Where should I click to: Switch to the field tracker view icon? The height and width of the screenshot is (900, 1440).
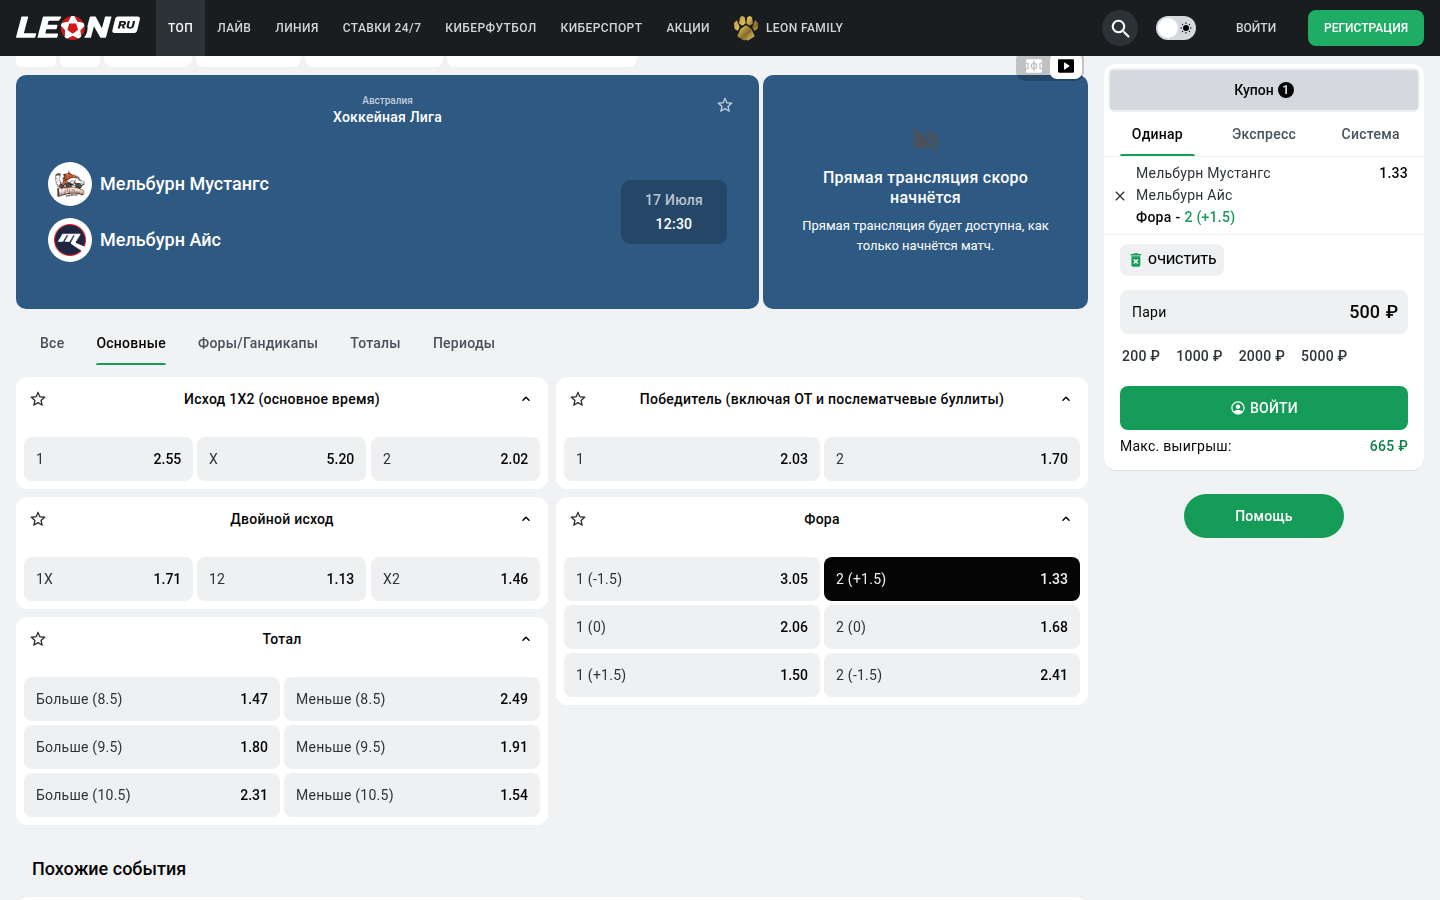pos(1034,66)
